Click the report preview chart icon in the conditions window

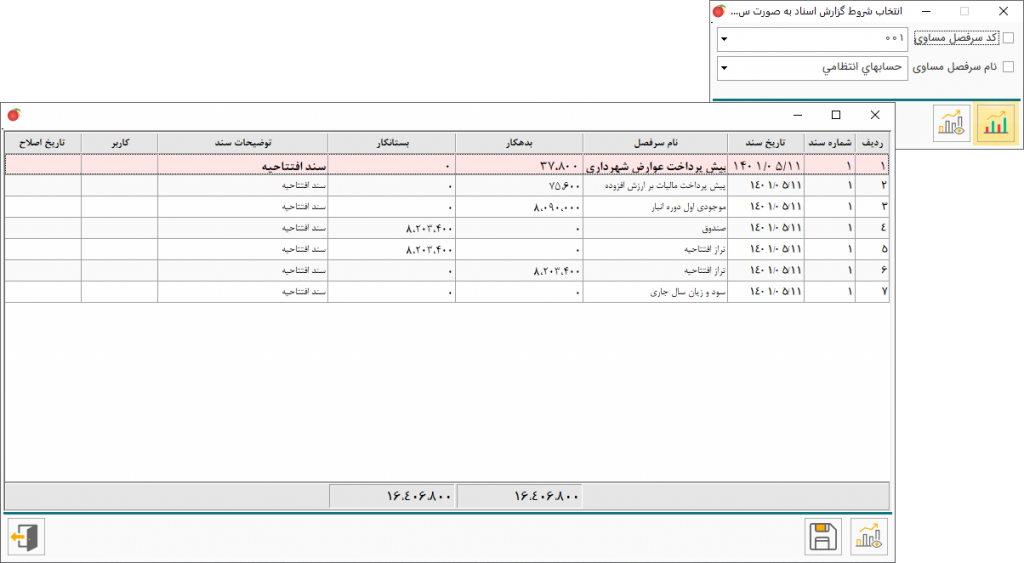point(952,123)
